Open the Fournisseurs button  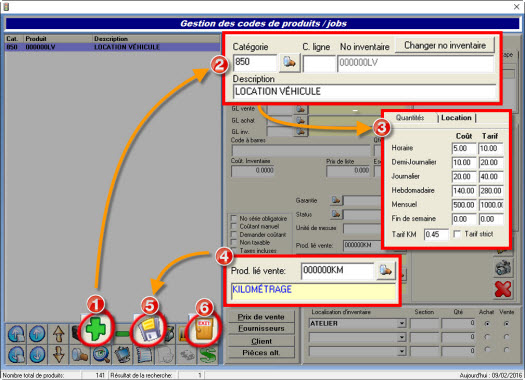coord(261,329)
